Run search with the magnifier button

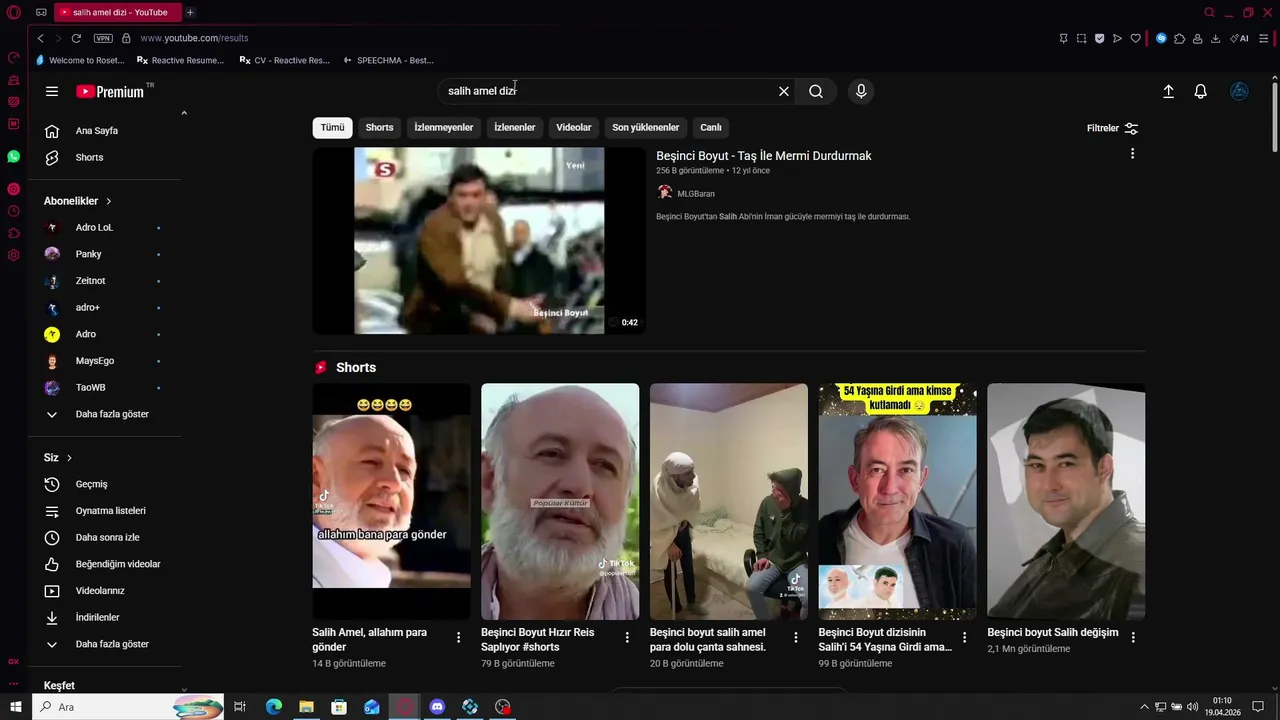pyautogui.click(x=816, y=91)
